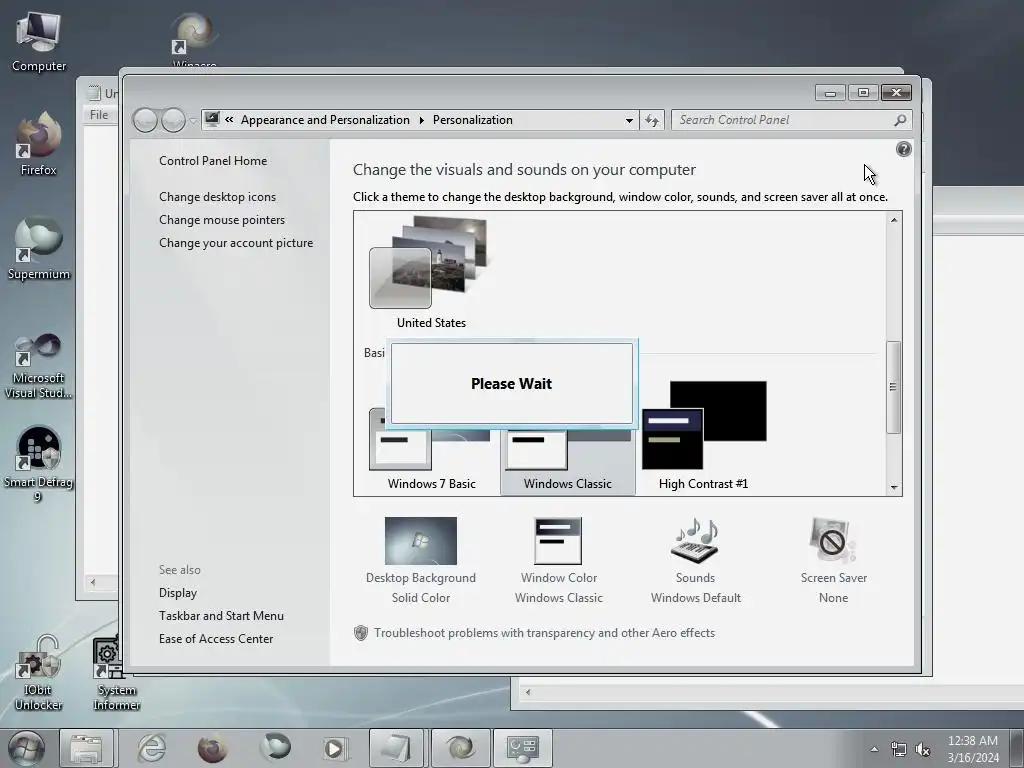Click the Forward navigation button
1024x768 pixels.
click(x=173, y=120)
